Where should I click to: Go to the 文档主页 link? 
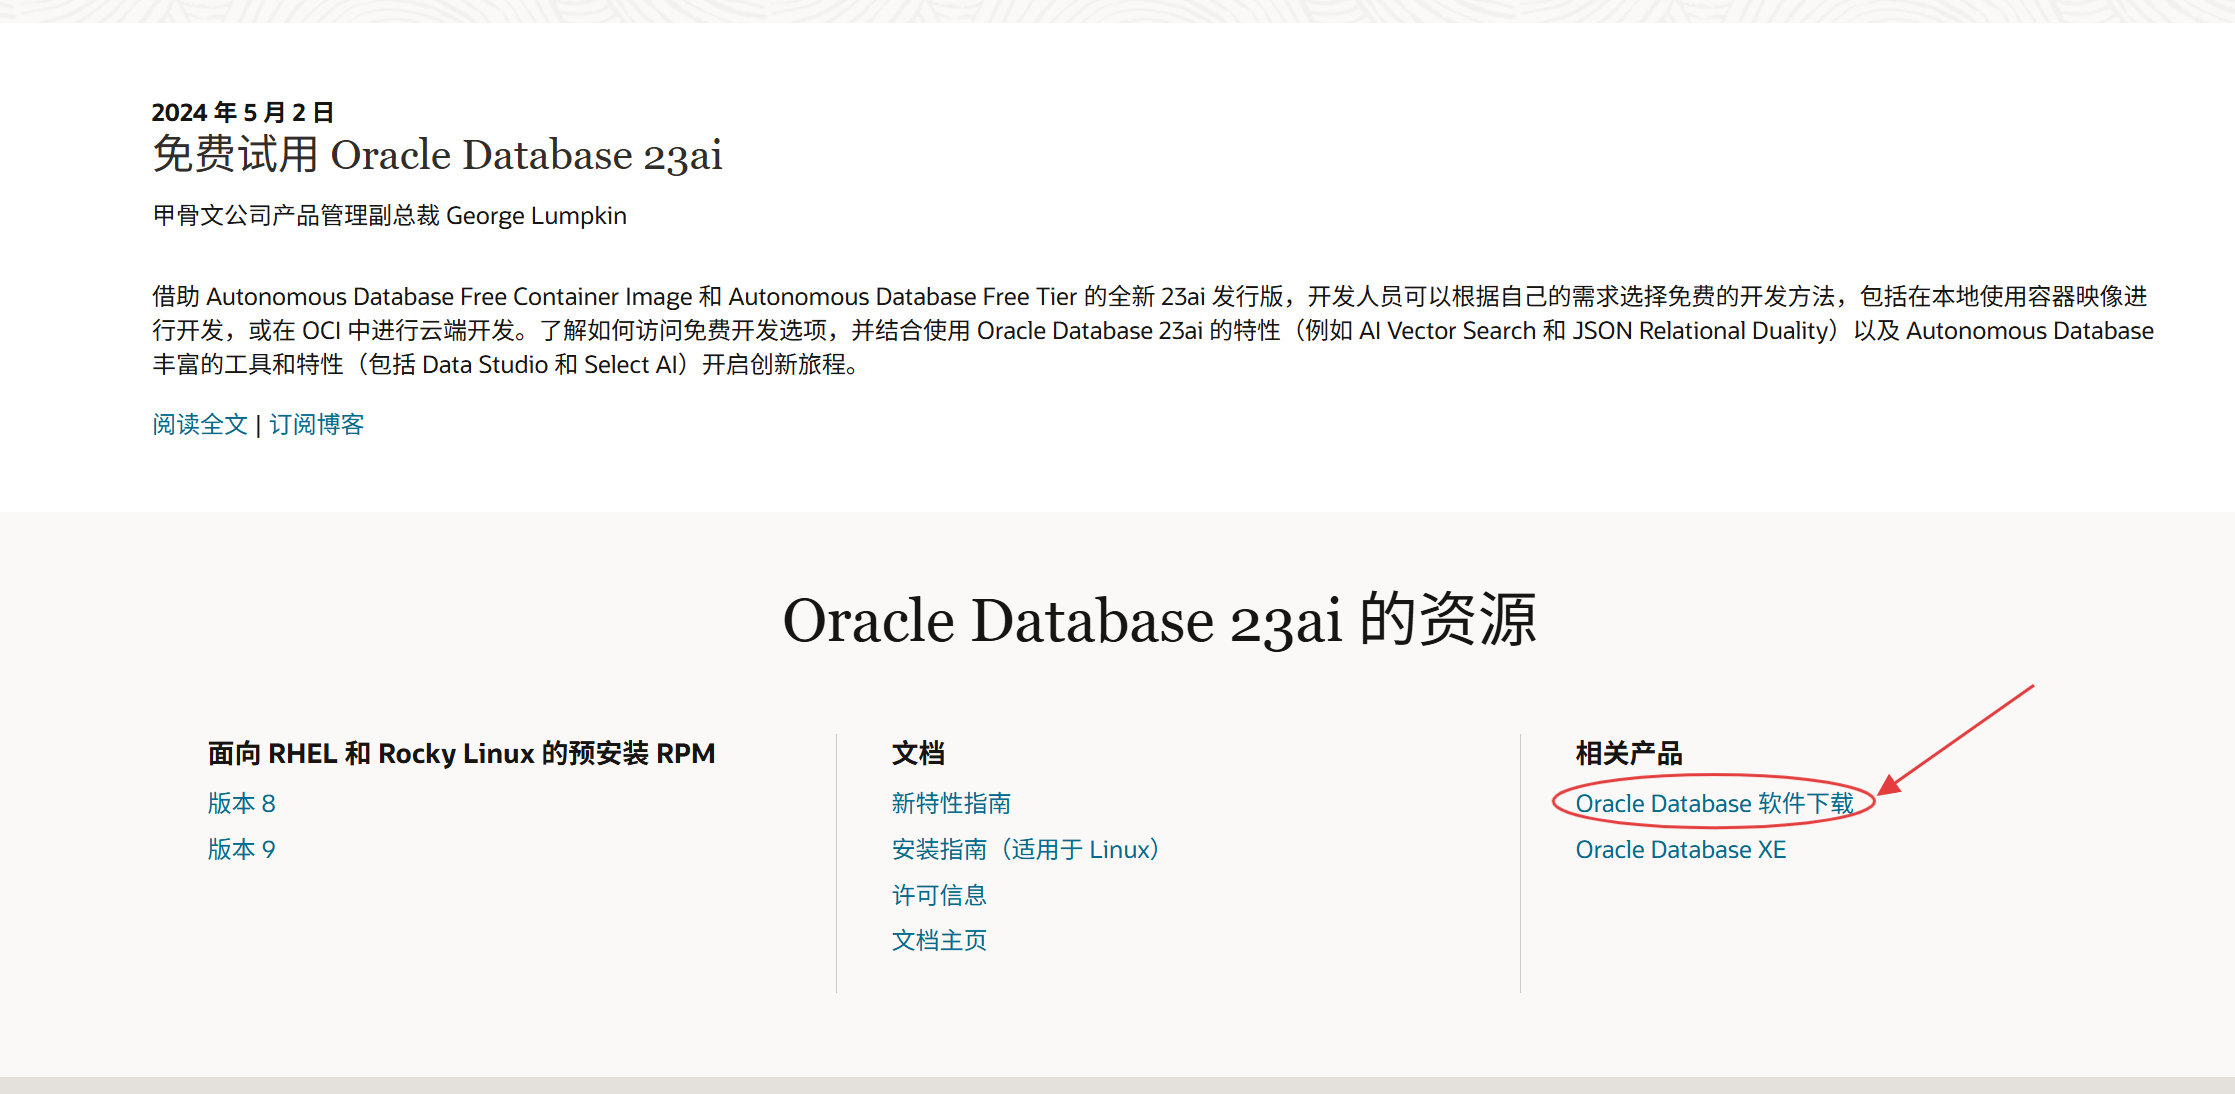click(x=938, y=940)
